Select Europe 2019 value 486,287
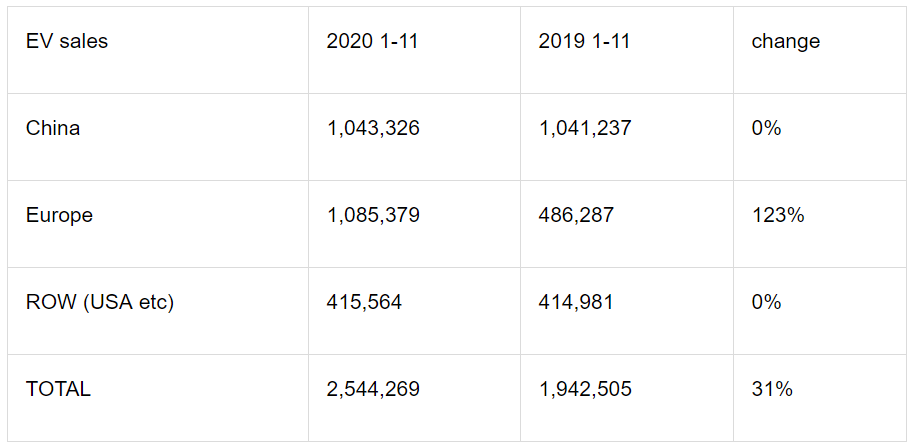The width and height of the screenshot is (918, 447). coord(576,215)
